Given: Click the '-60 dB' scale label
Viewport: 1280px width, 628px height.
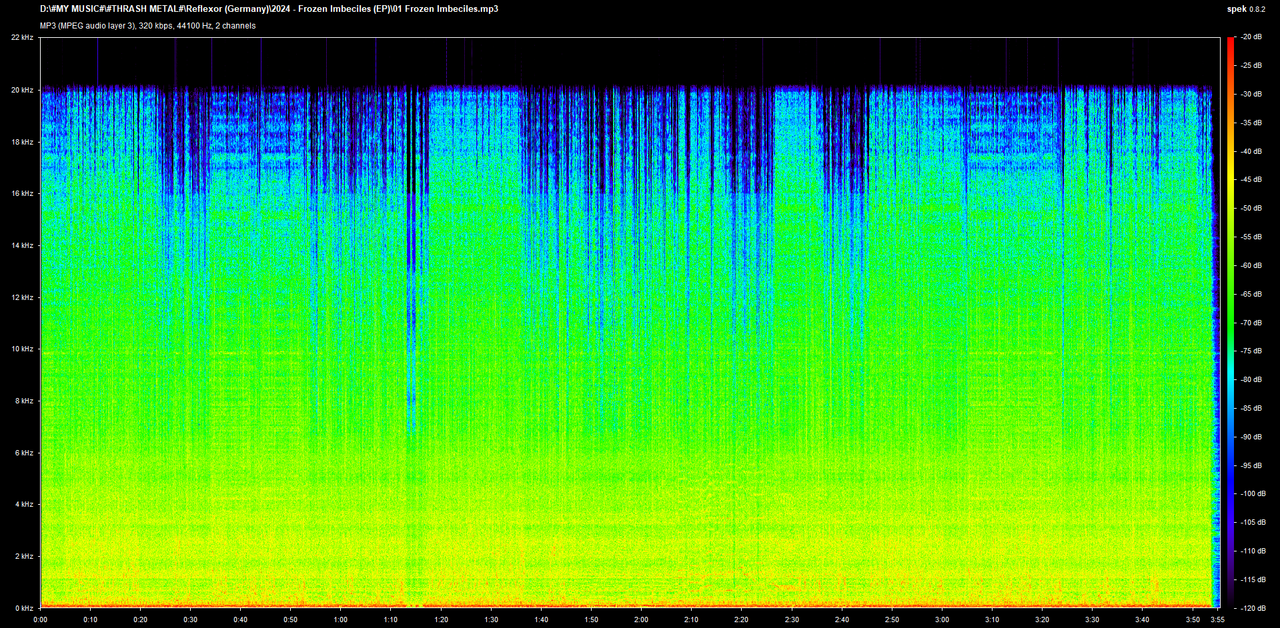Looking at the screenshot, I should click(1250, 265).
